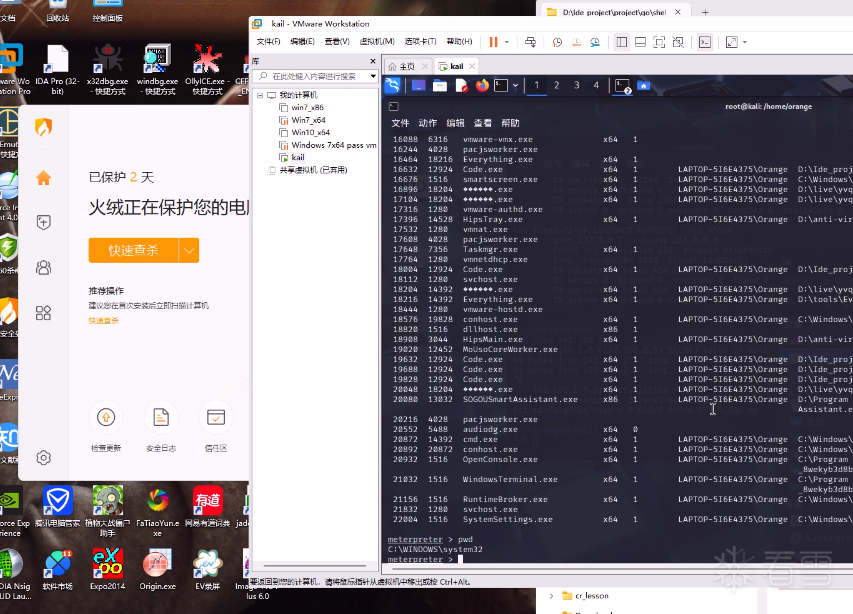The width and height of the screenshot is (853, 614).
Task: Open Huorong security tools grid icon
Action: (x=44, y=313)
